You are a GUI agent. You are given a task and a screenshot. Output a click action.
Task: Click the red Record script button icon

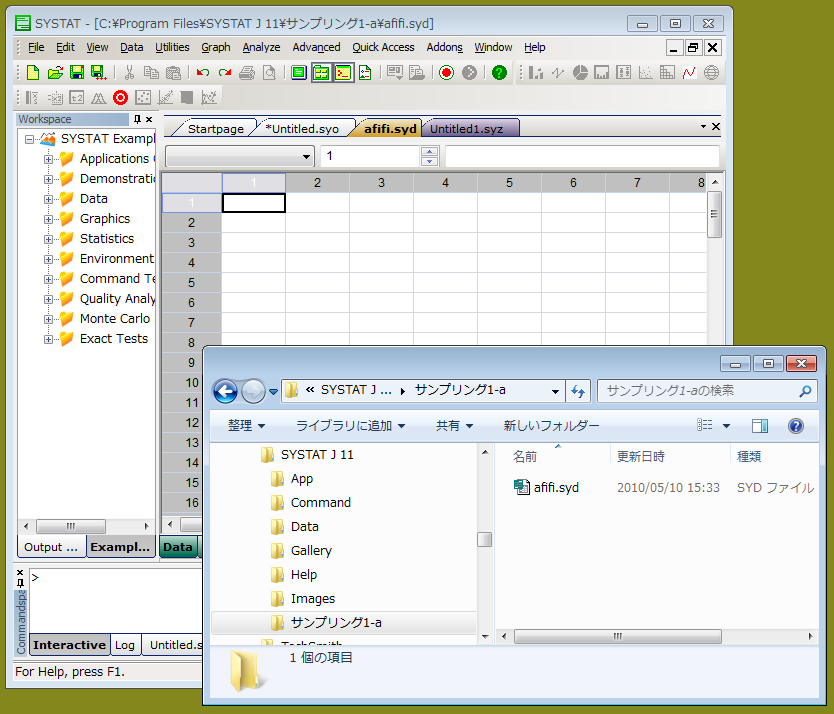pos(446,72)
